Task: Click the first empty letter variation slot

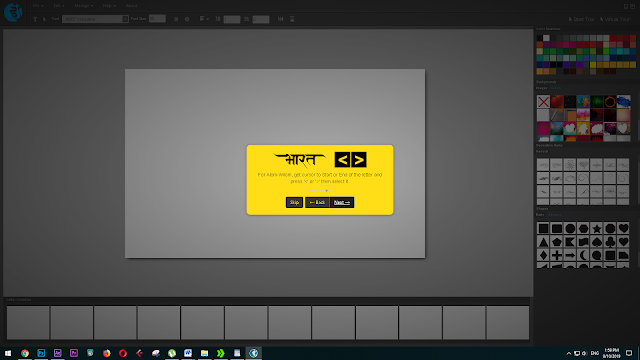Action: pos(28,322)
